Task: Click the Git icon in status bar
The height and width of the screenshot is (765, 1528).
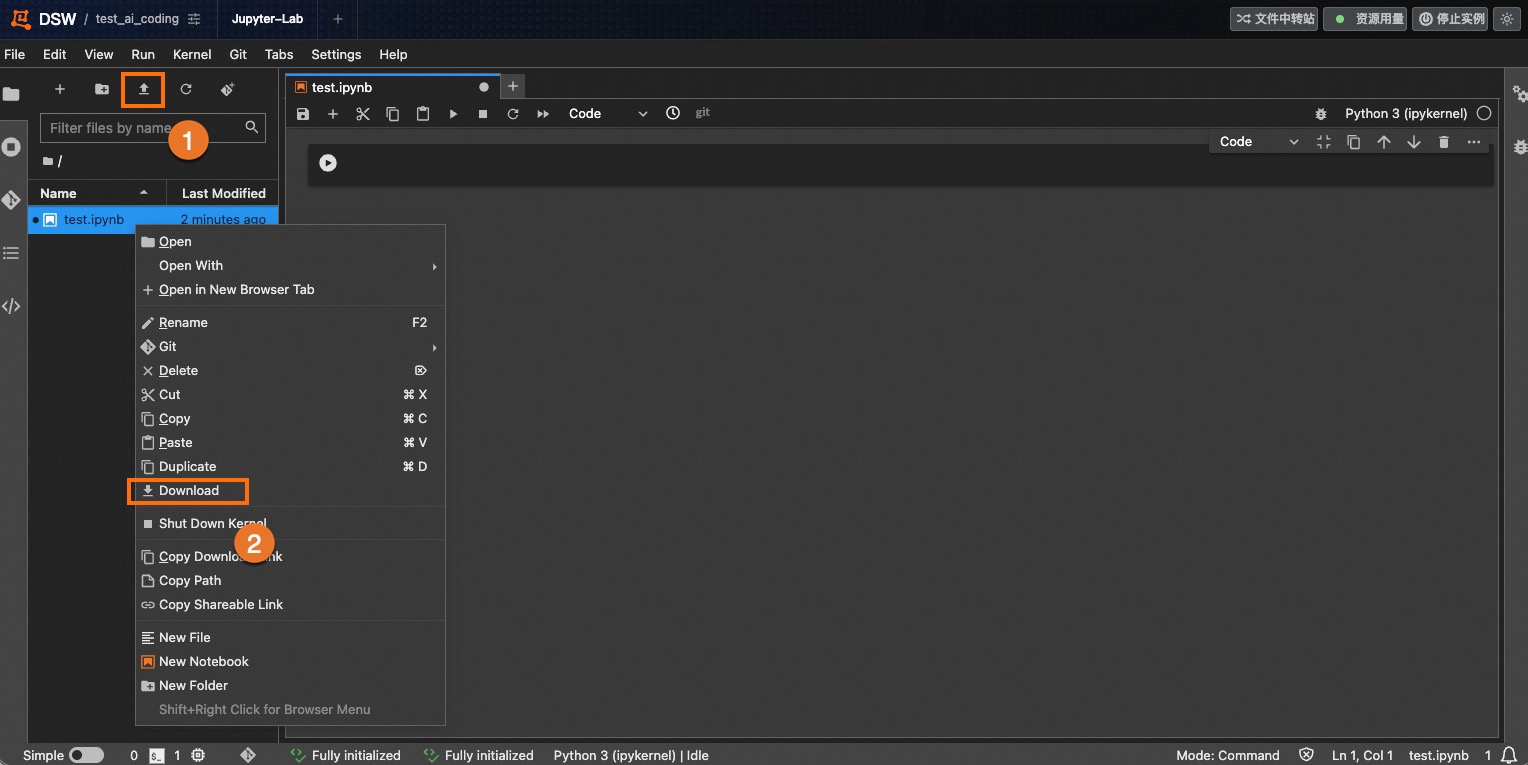Action: [x=248, y=755]
